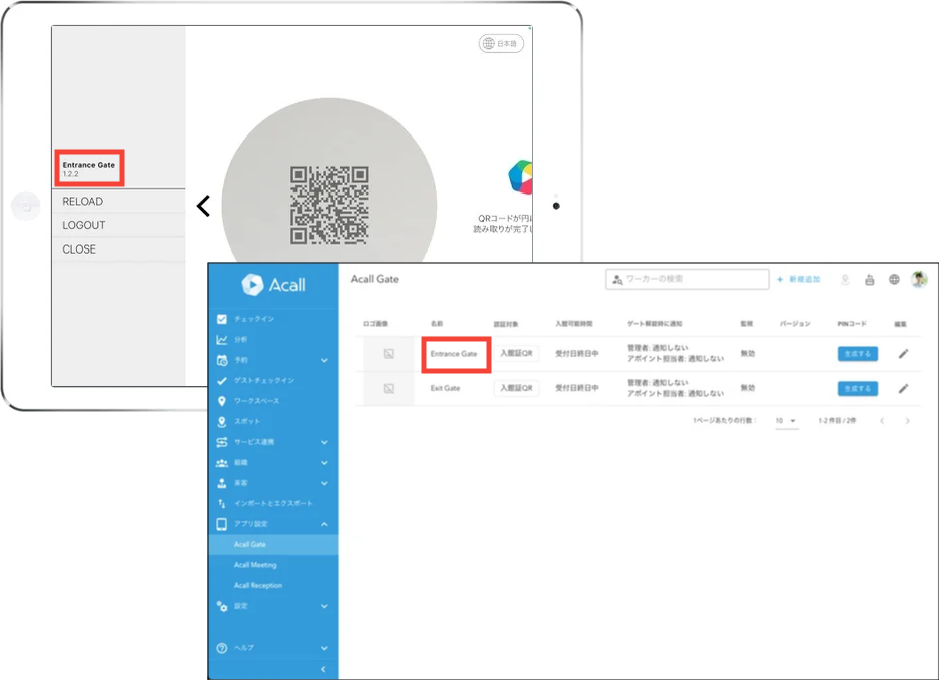
Task: Expand the ヘルプ sidebar section
Action: pyautogui.click(x=325, y=648)
